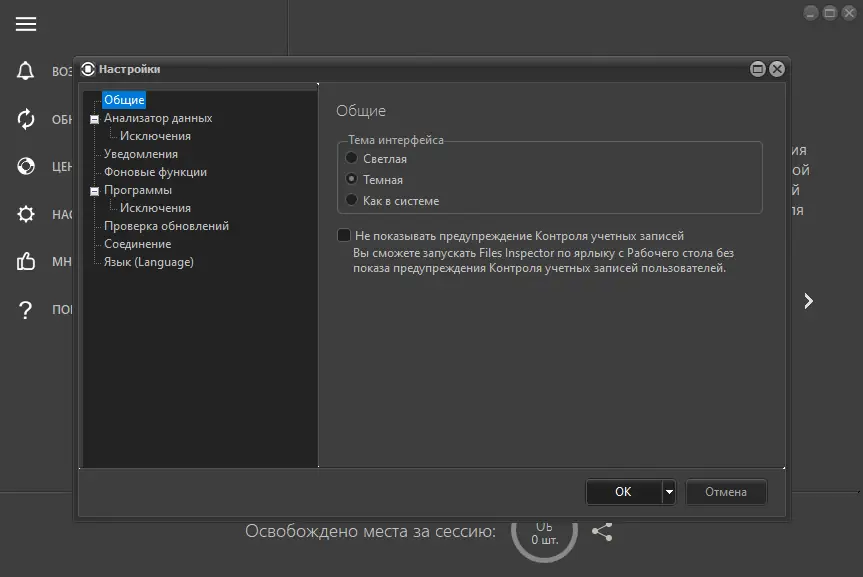Select the Светлая theme radio button
The width and height of the screenshot is (863, 577).
[x=351, y=159]
